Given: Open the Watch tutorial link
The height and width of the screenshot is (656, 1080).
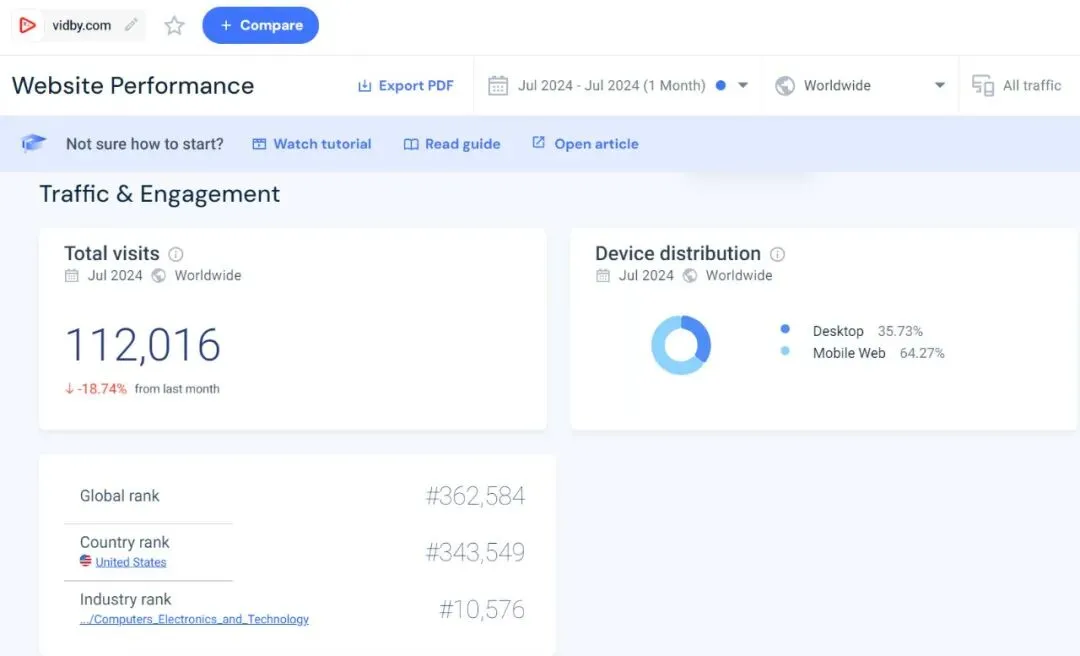Looking at the screenshot, I should click(312, 144).
